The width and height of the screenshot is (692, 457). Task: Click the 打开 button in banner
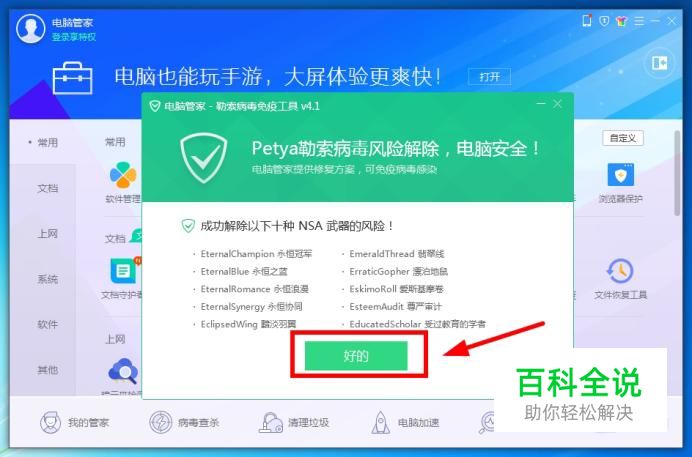coord(489,77)
